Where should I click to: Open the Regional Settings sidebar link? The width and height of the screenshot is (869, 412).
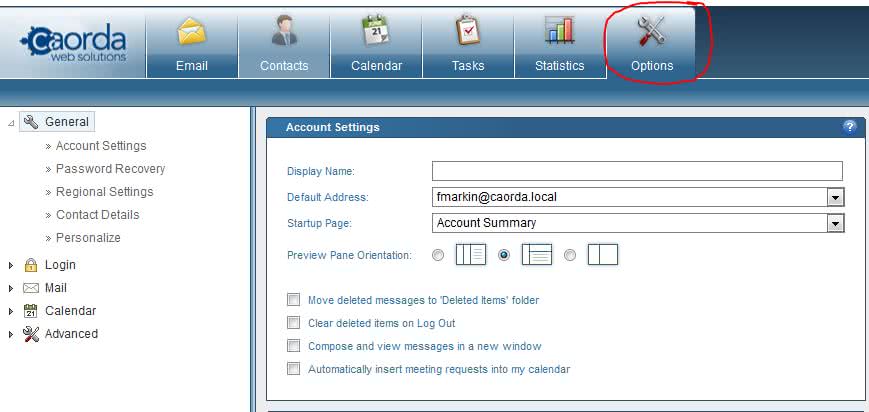(104, 192)
